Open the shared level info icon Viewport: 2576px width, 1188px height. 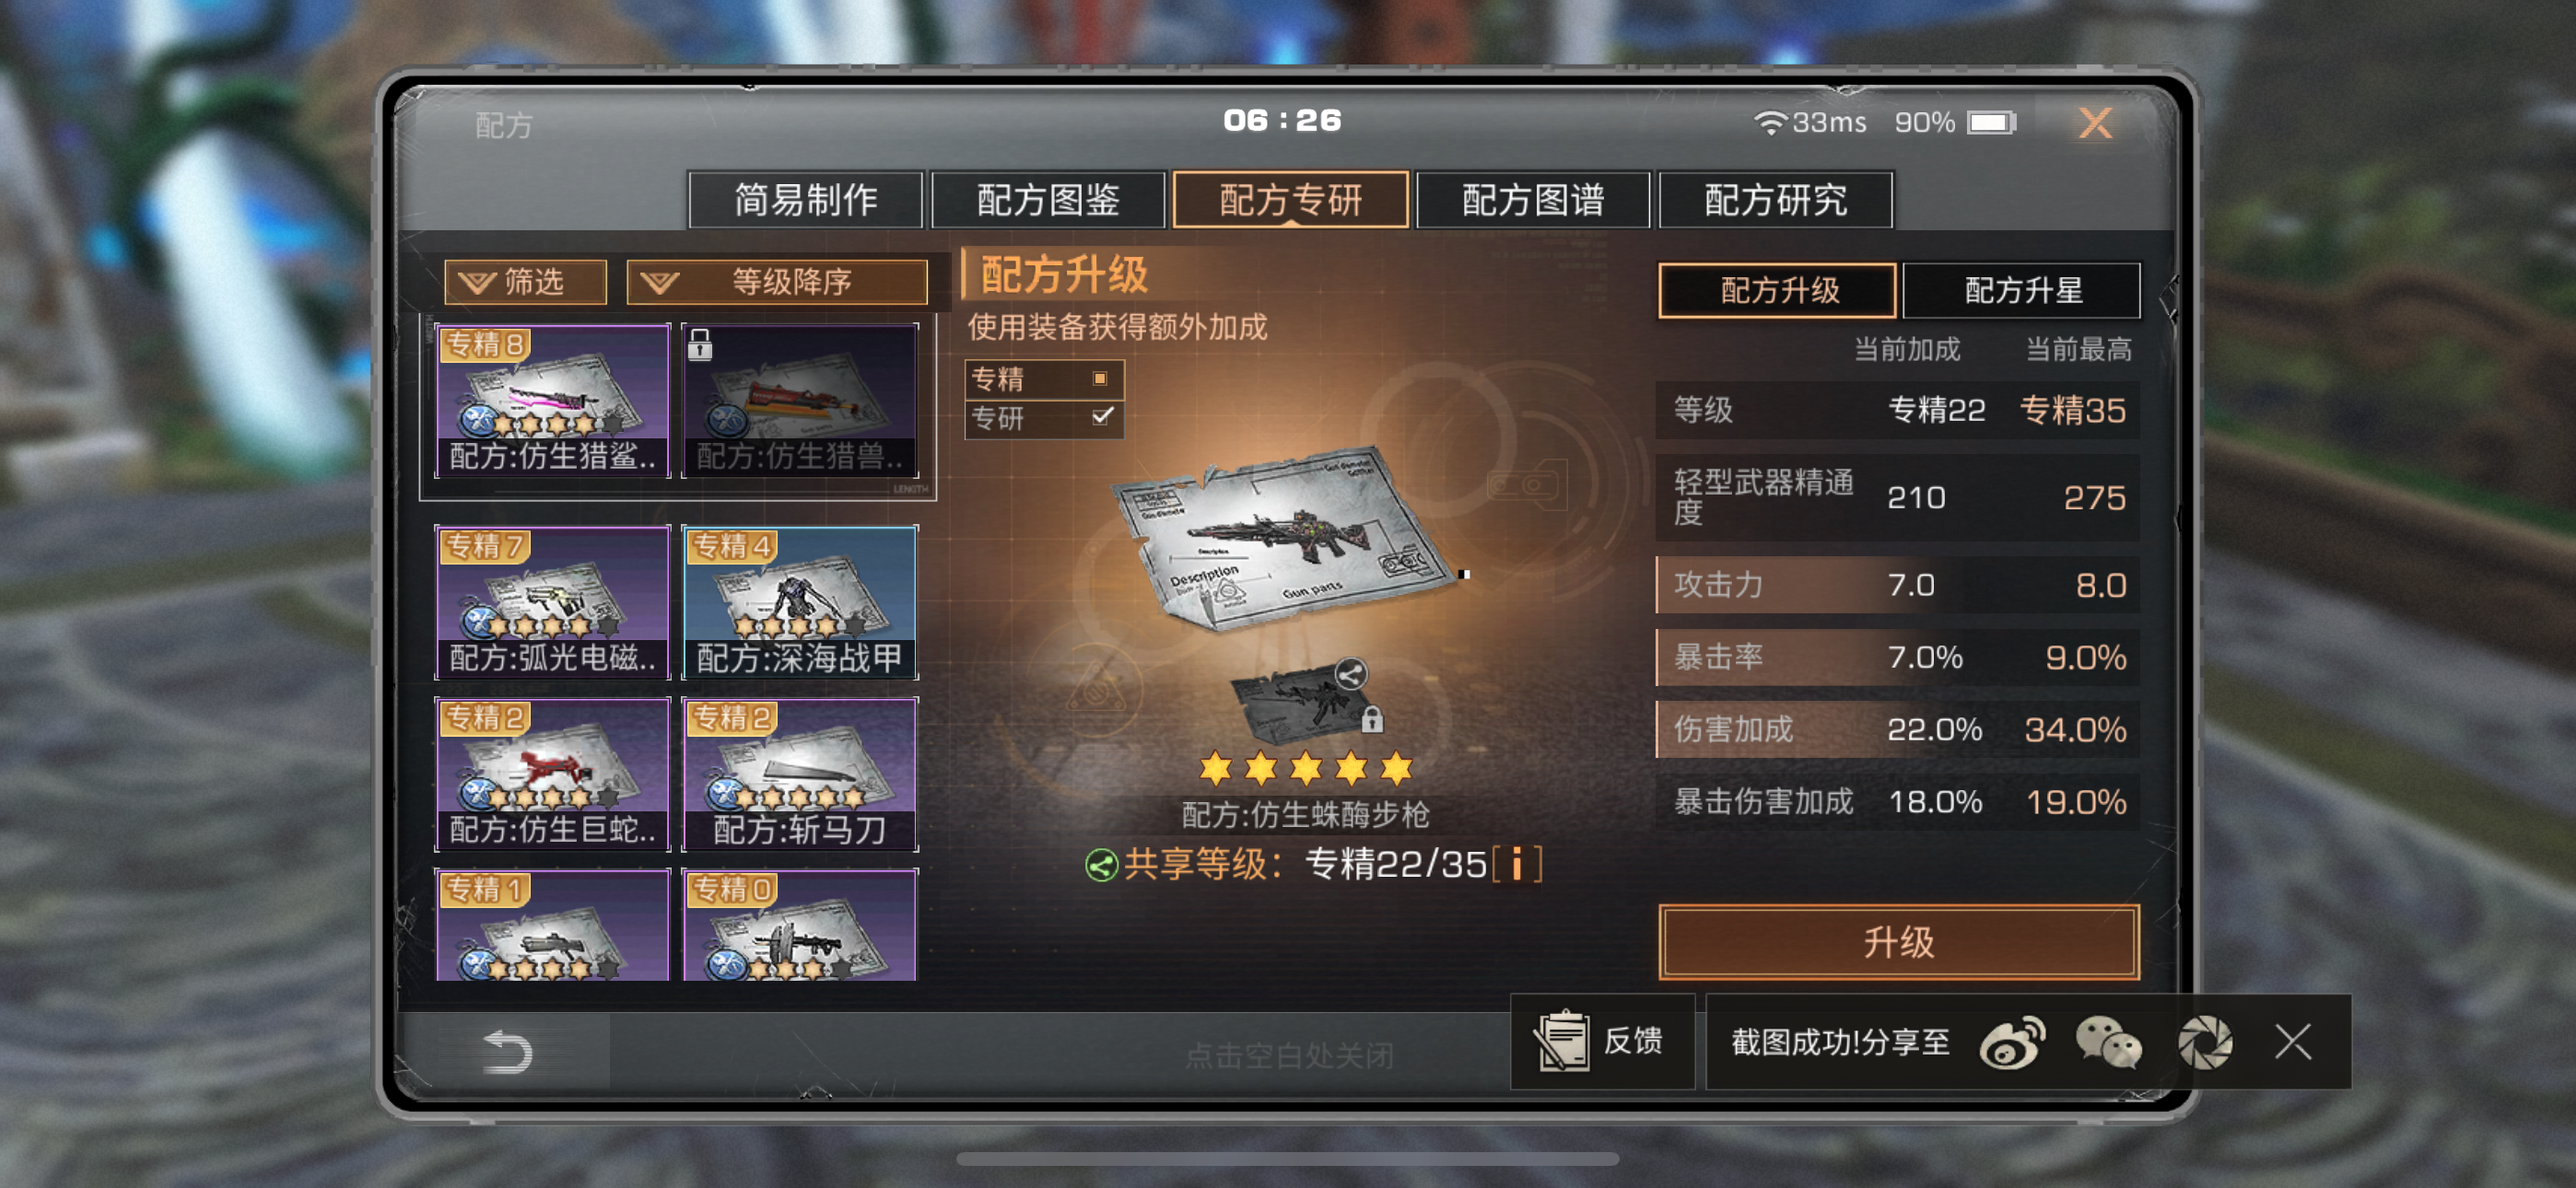(1517, 863)
